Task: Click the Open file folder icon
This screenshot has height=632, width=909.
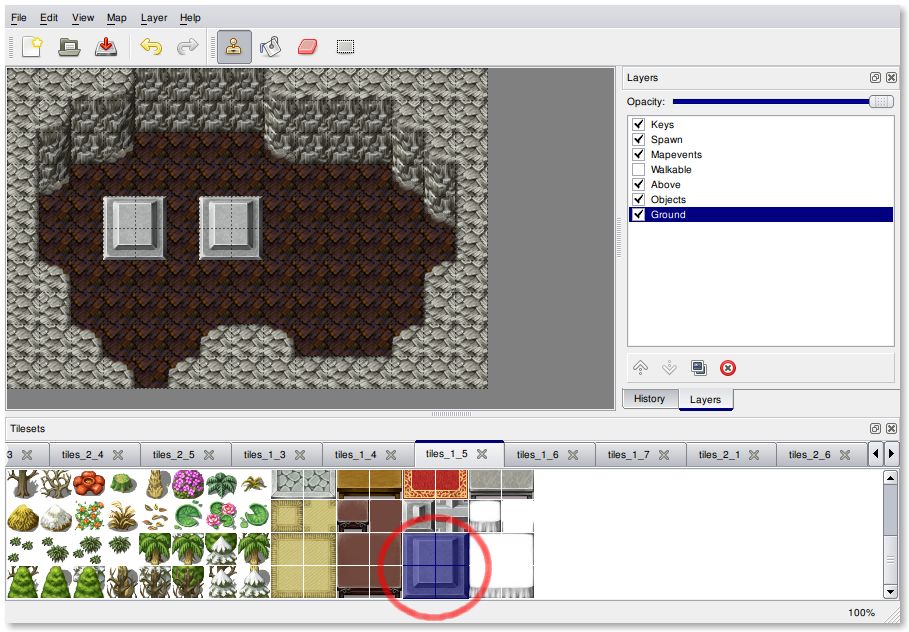Action: coord(69,46)
